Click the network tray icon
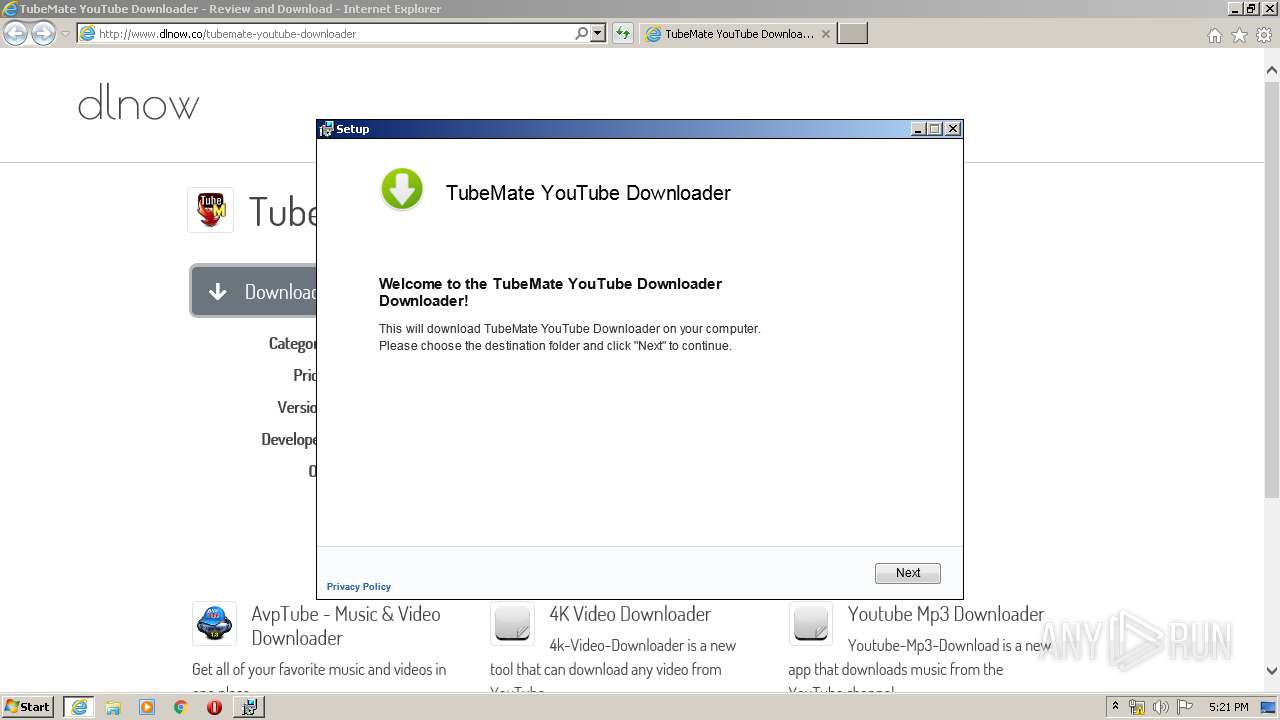The image size is (1280, 720). click(1137, 707)
